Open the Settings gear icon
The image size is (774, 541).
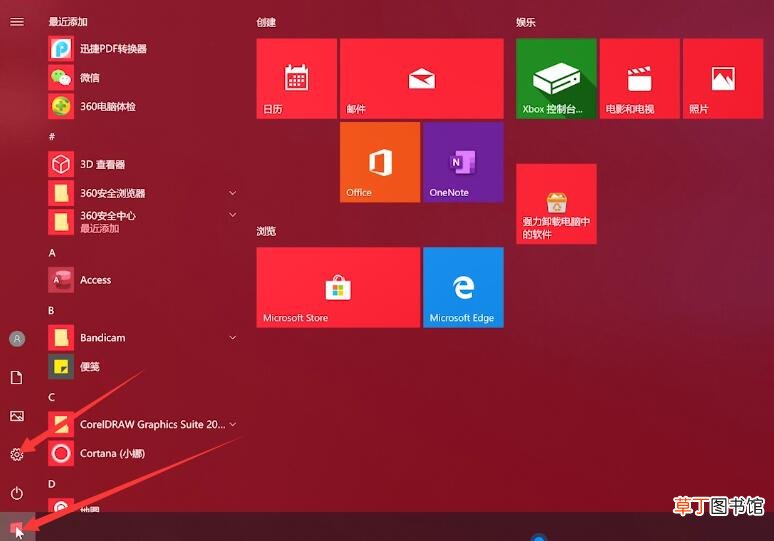pos(17,454)
